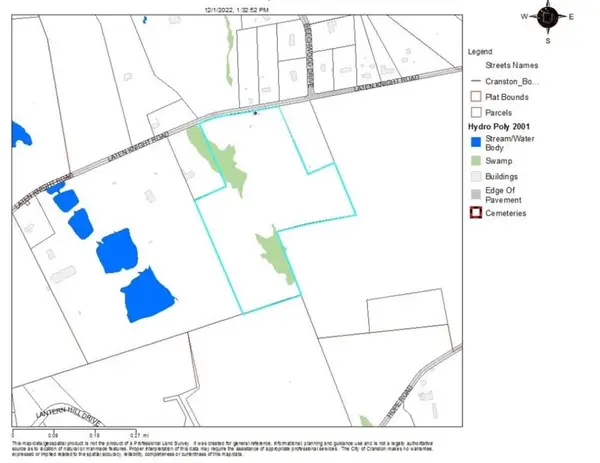
Task: Click the Parcels legend square symbol
Action: (476, 112)
